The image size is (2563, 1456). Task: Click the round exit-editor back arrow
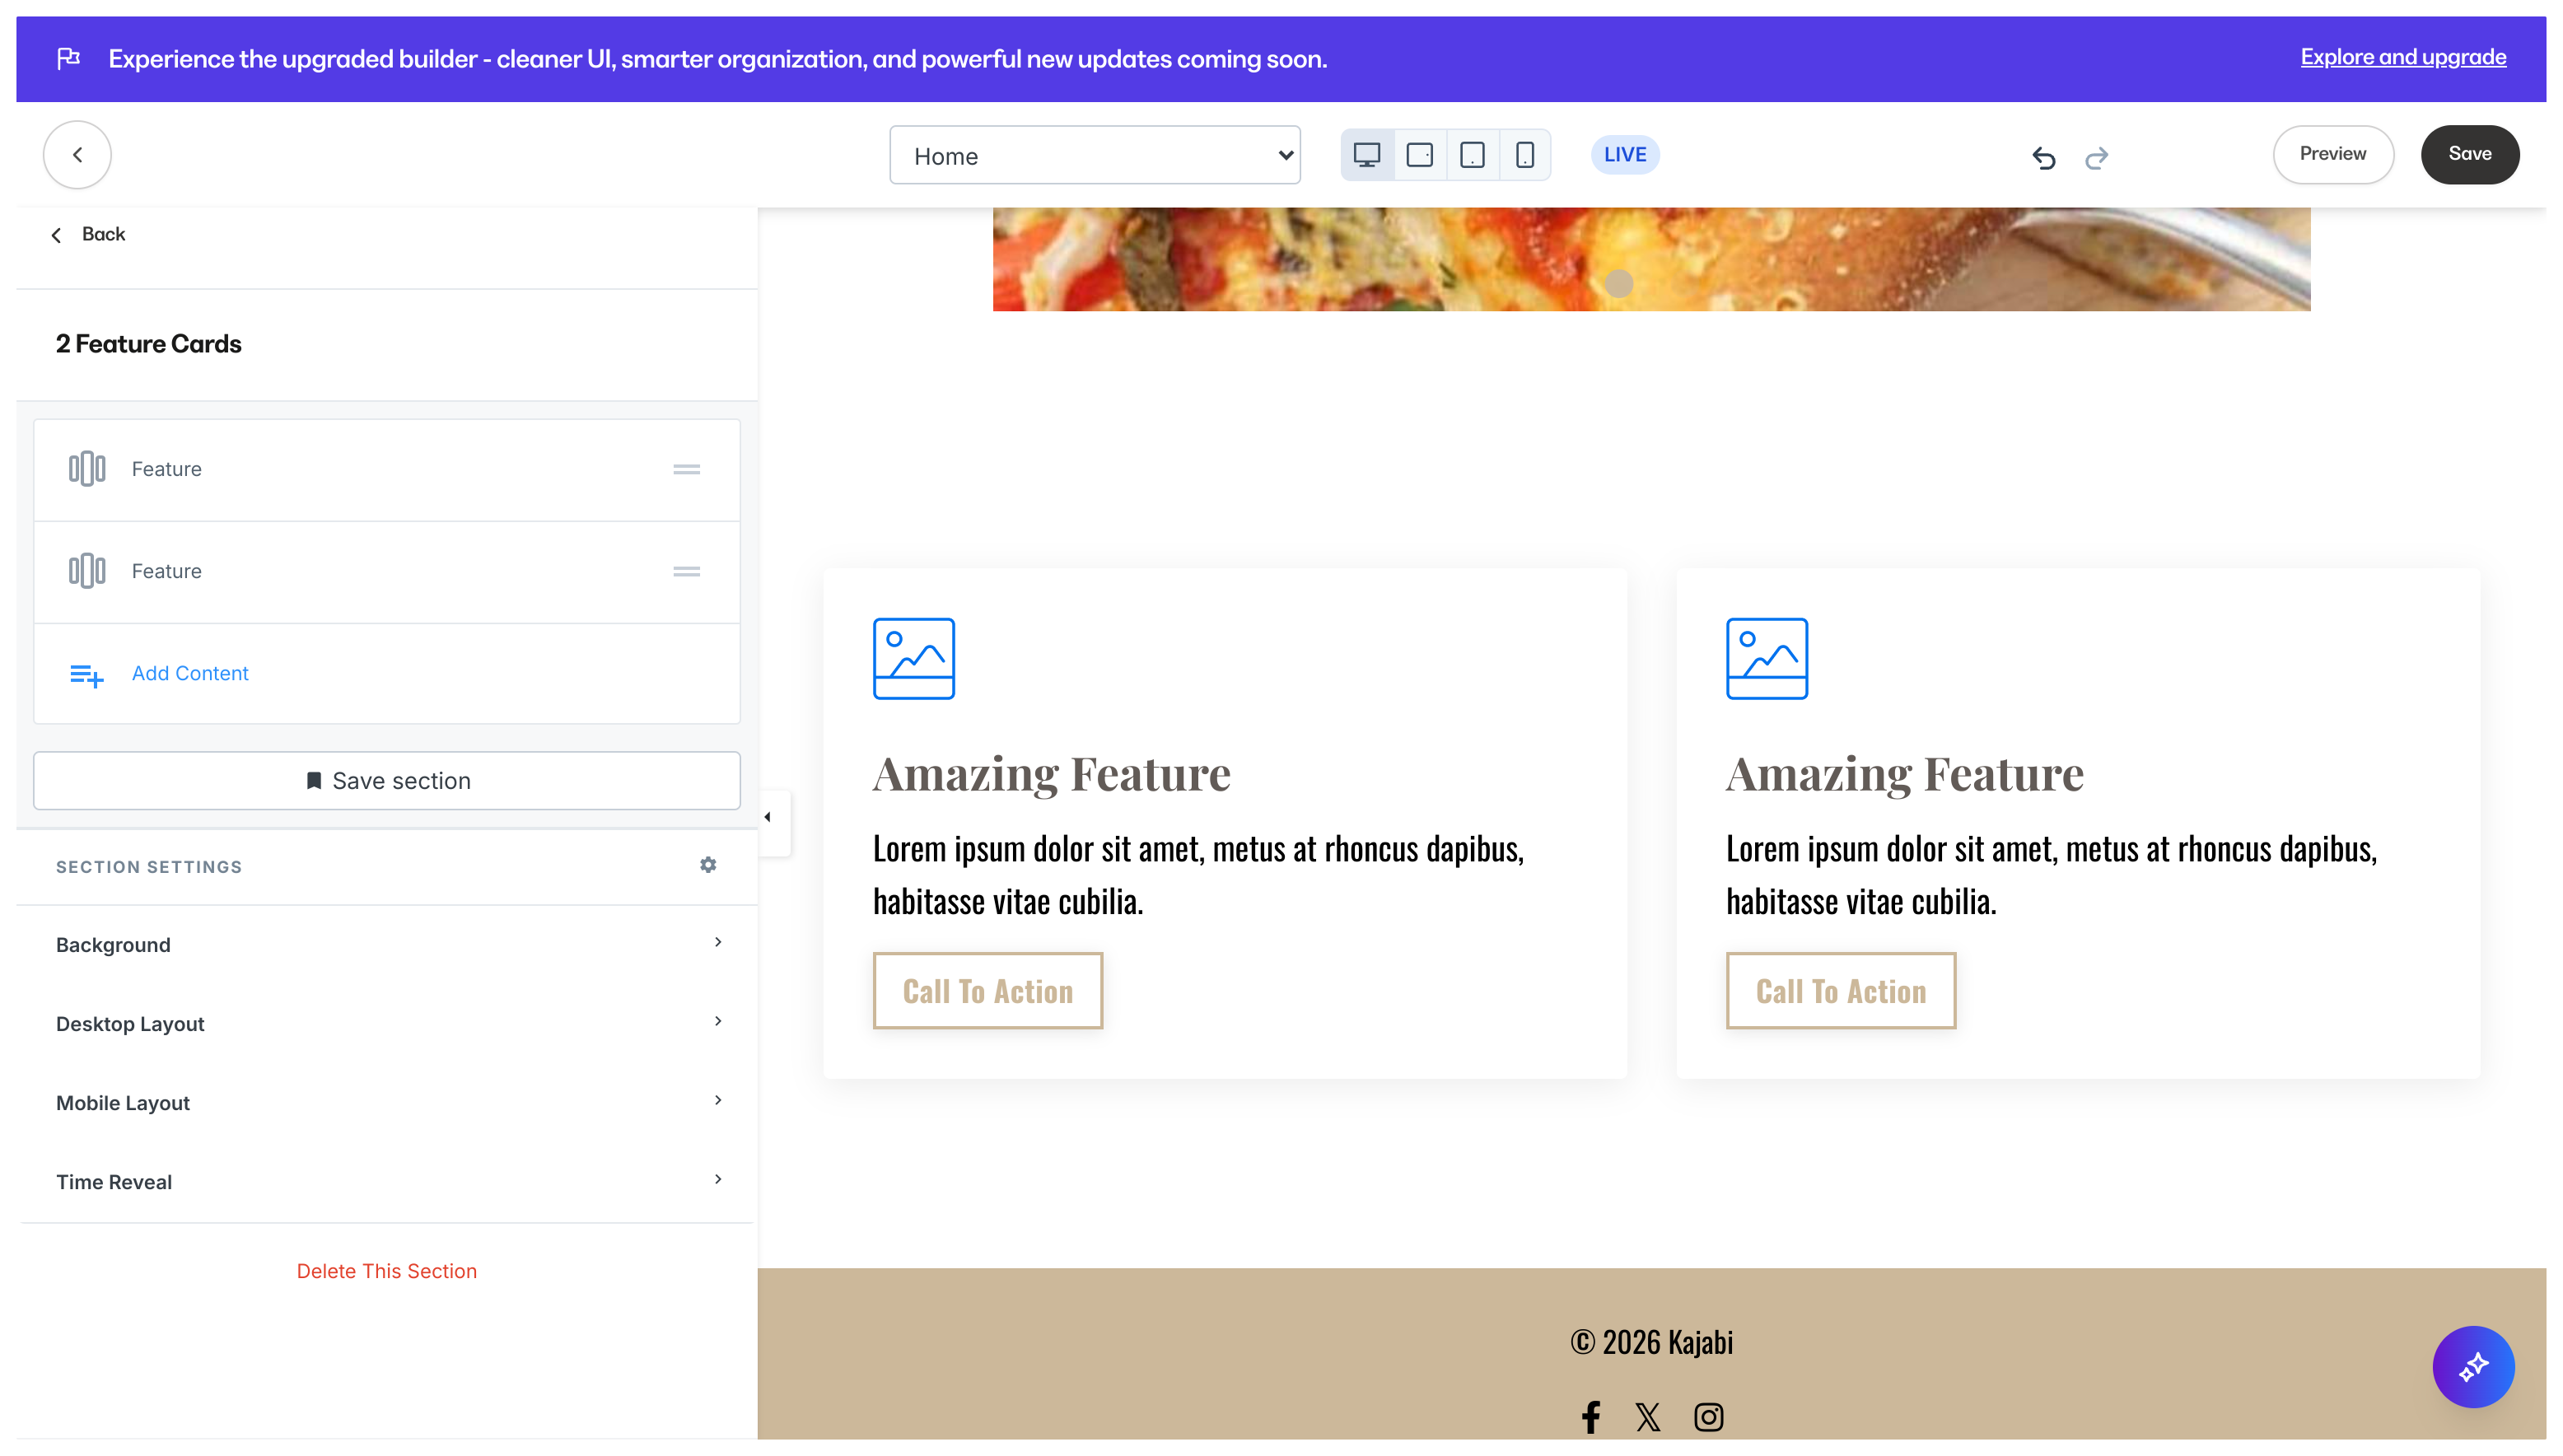point(77,155)
